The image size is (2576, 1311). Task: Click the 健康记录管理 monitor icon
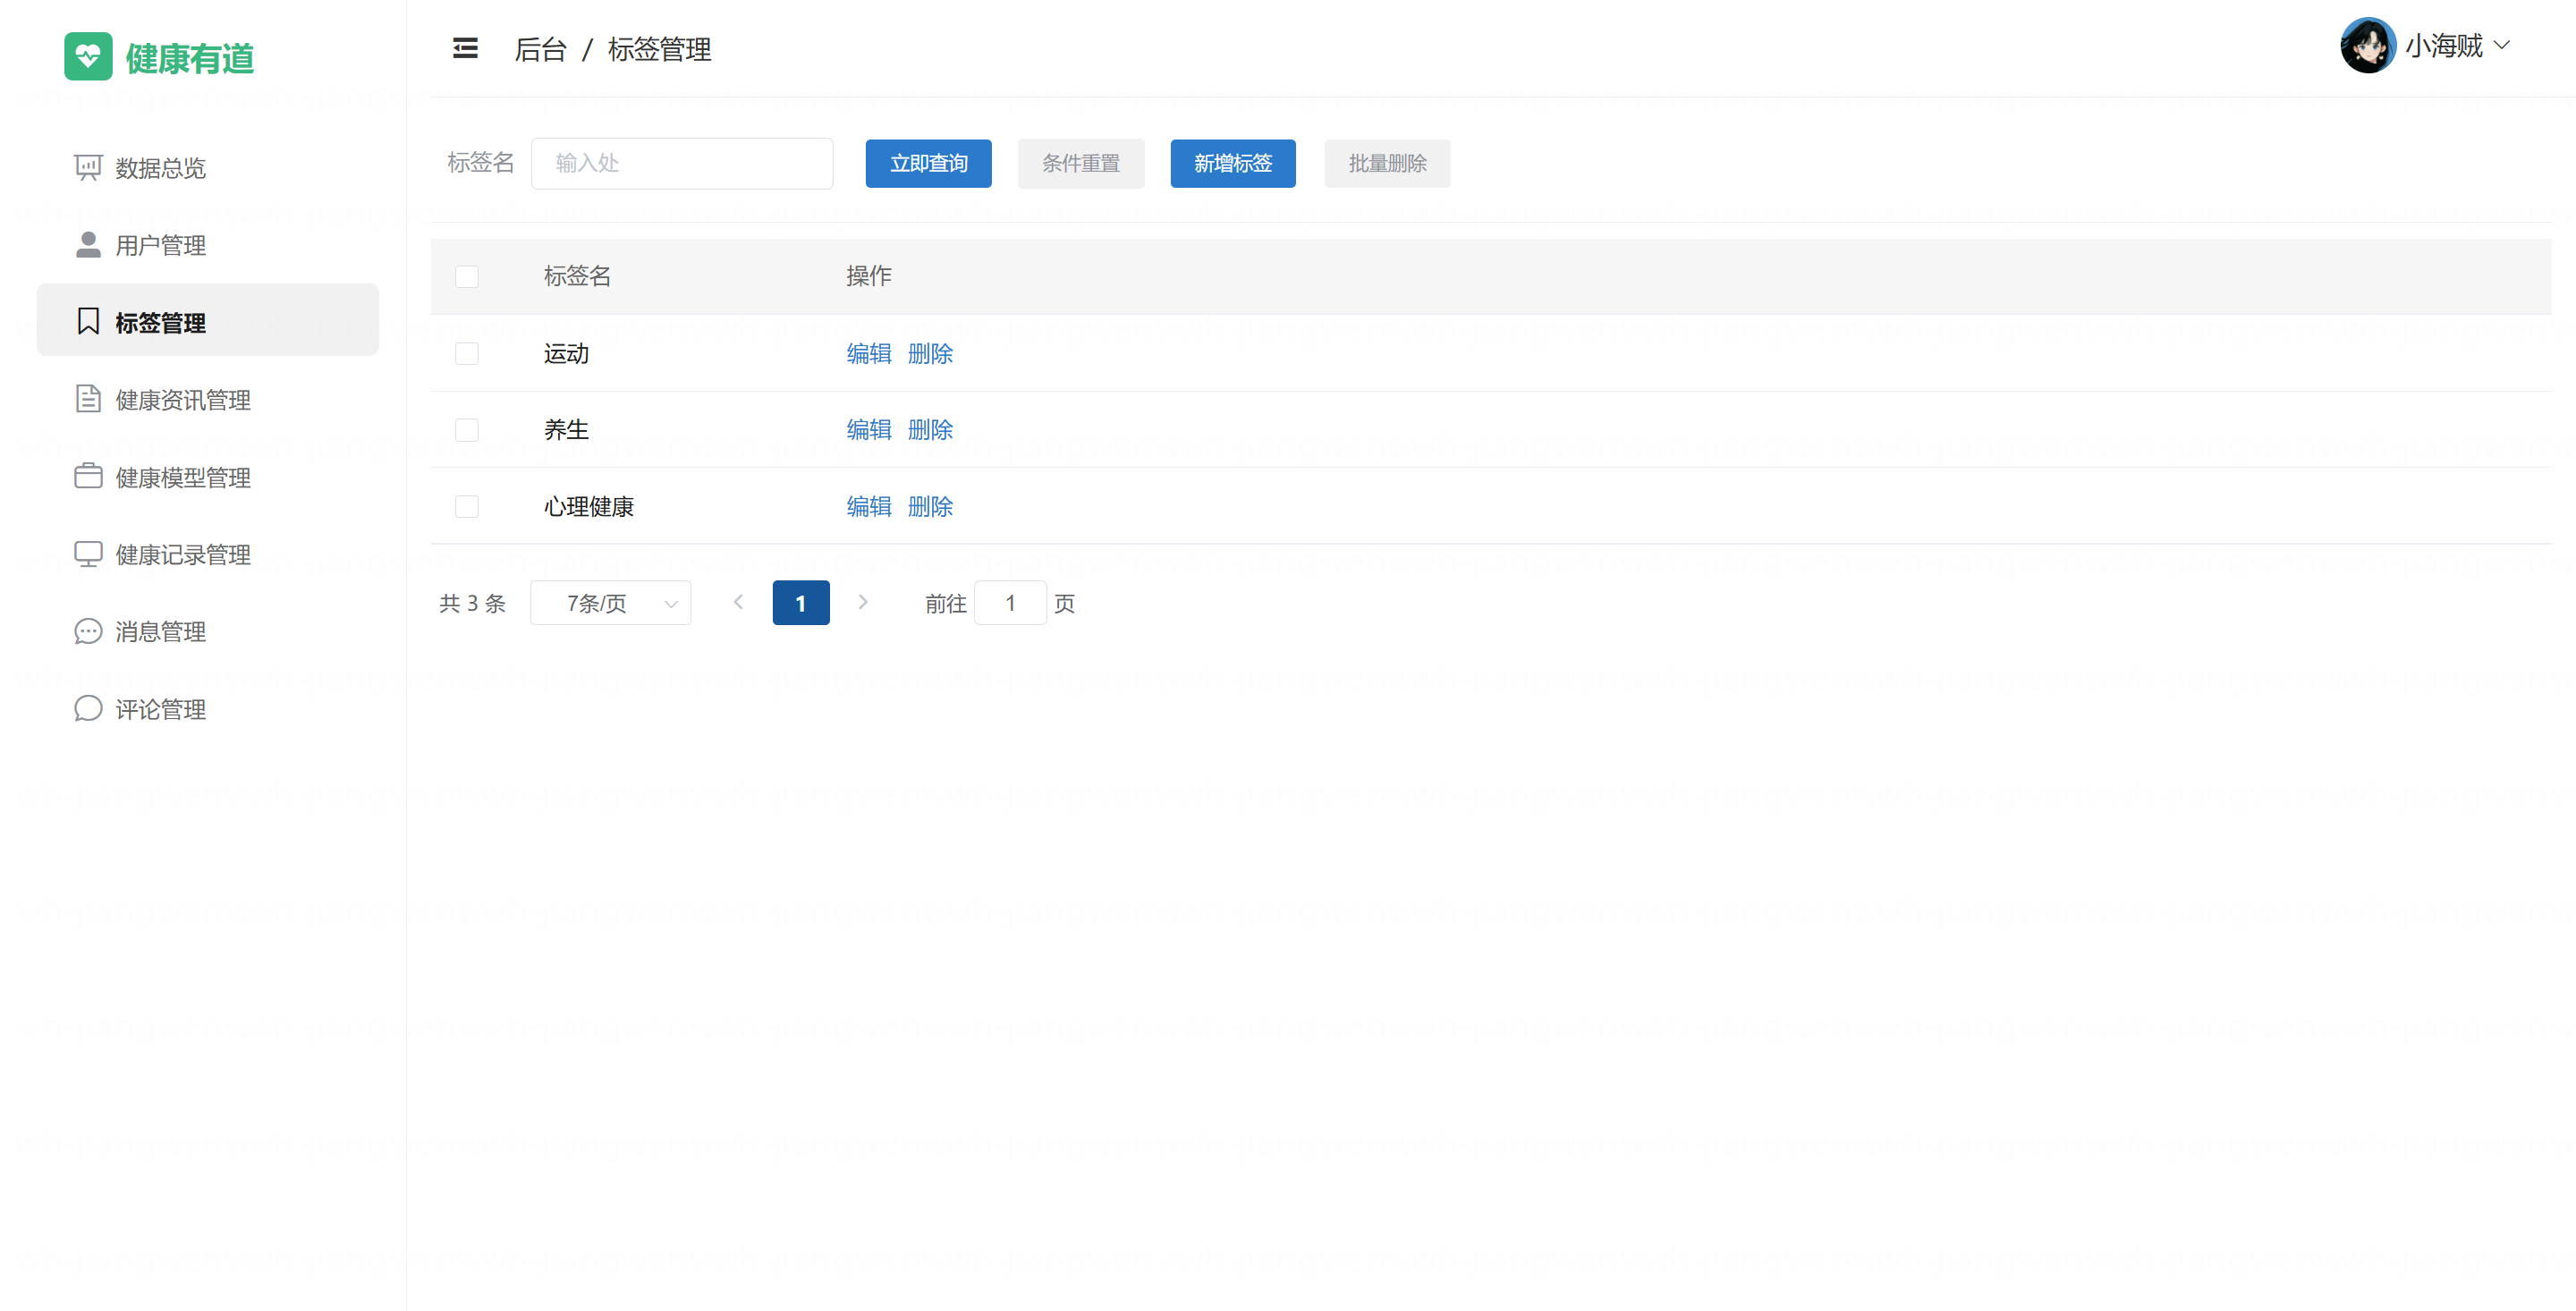88,554
